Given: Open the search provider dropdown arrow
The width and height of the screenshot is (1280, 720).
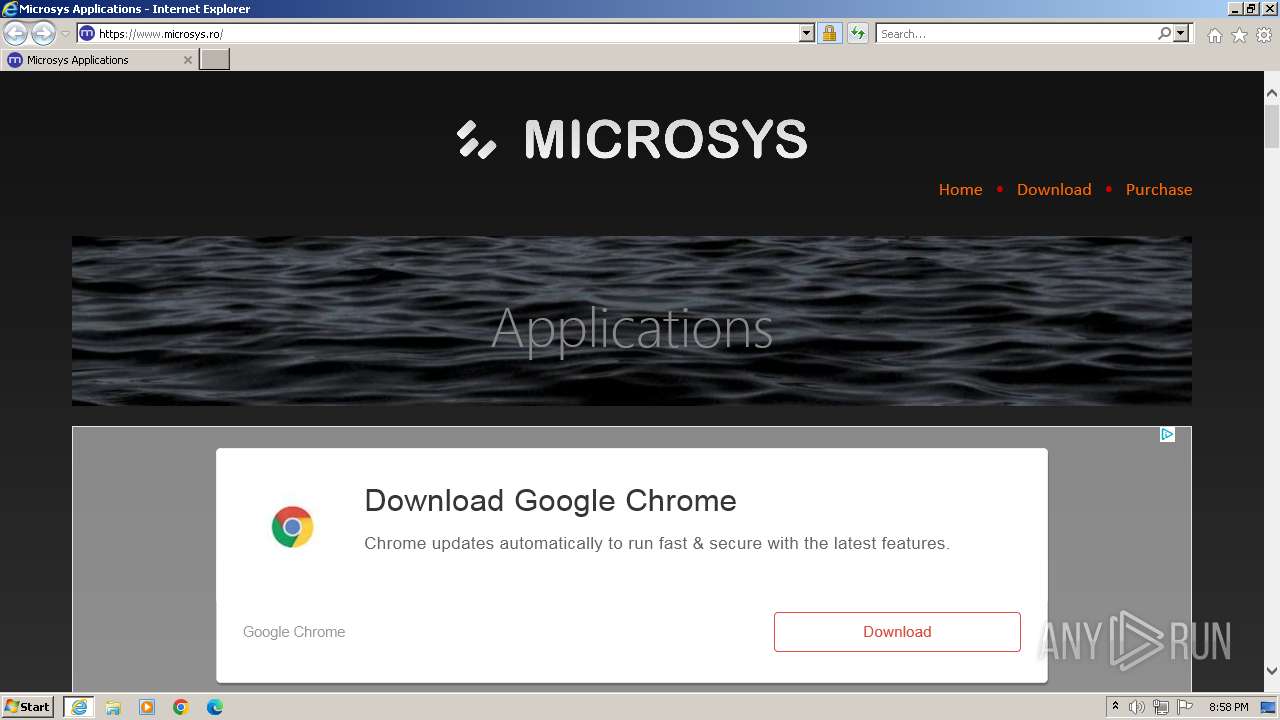Looking at the screenshot, I should tap(1181, 33).
